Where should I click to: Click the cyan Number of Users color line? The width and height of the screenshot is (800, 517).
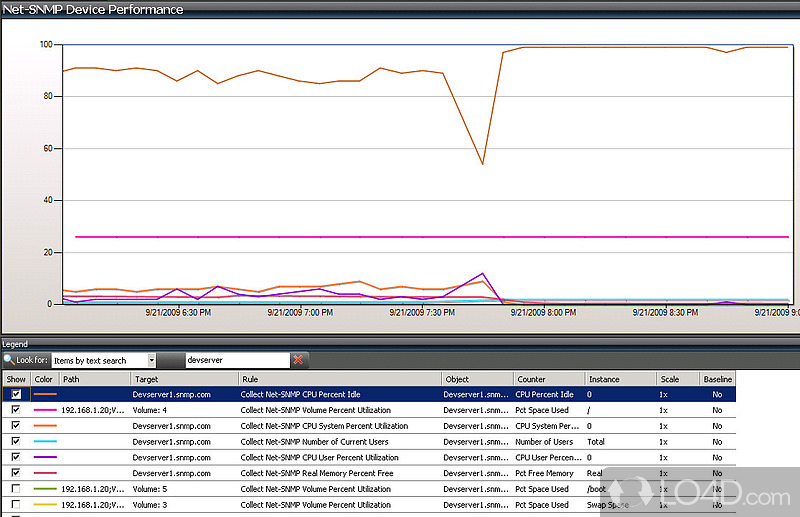pyautogui.click(x=45, y=441)
